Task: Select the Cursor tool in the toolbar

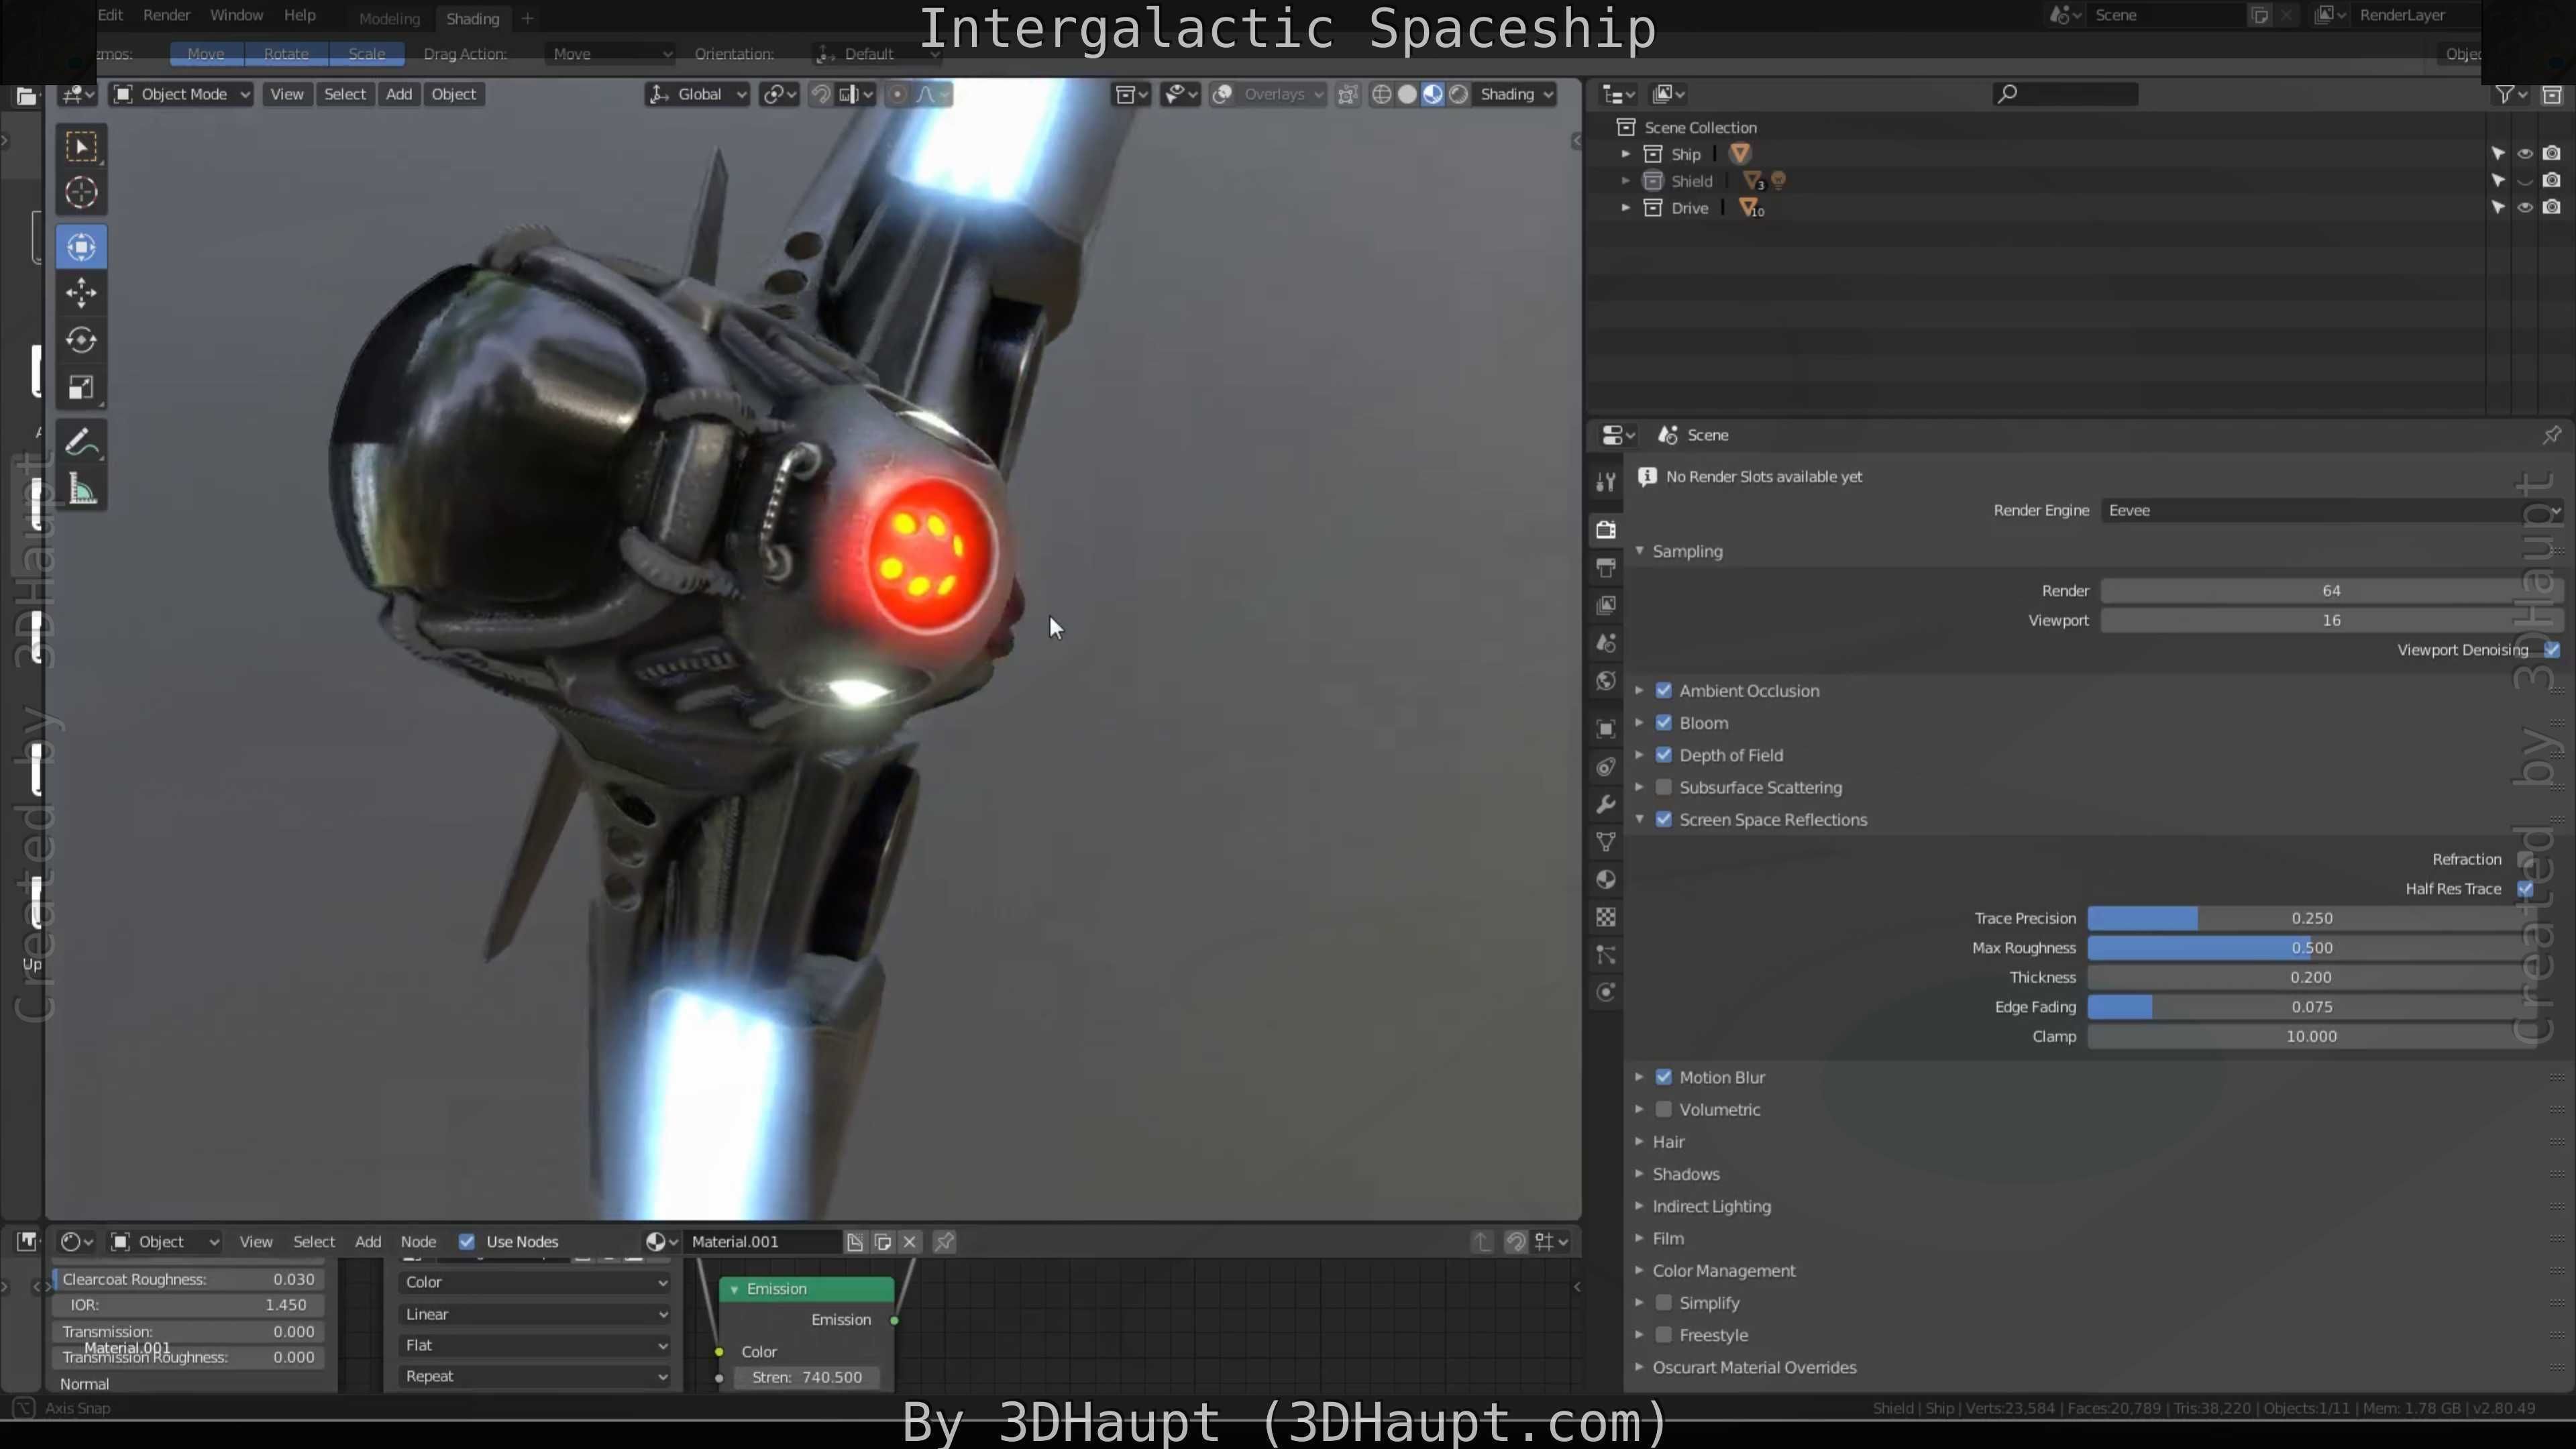Action: click(x=81, y=192)
